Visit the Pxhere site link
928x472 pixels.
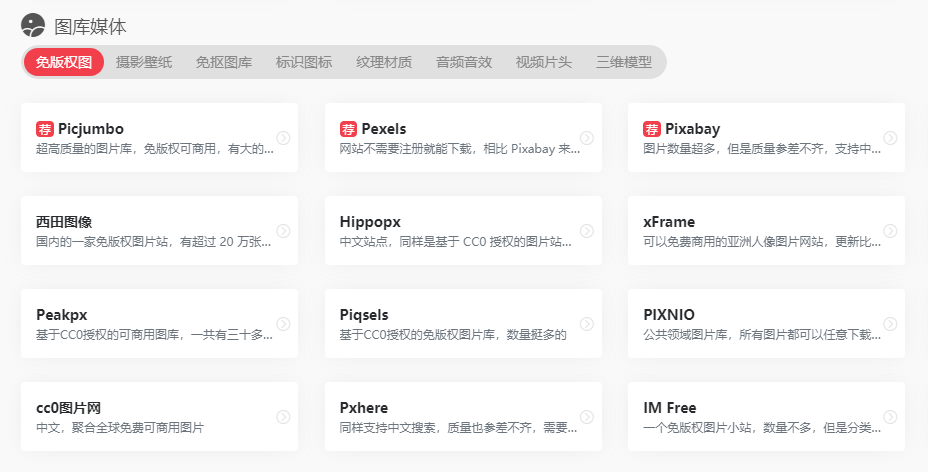point(364,408)
